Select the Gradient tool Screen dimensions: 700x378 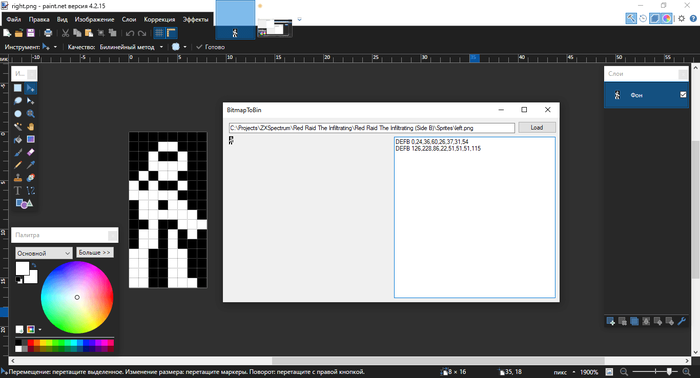point(31,140)
